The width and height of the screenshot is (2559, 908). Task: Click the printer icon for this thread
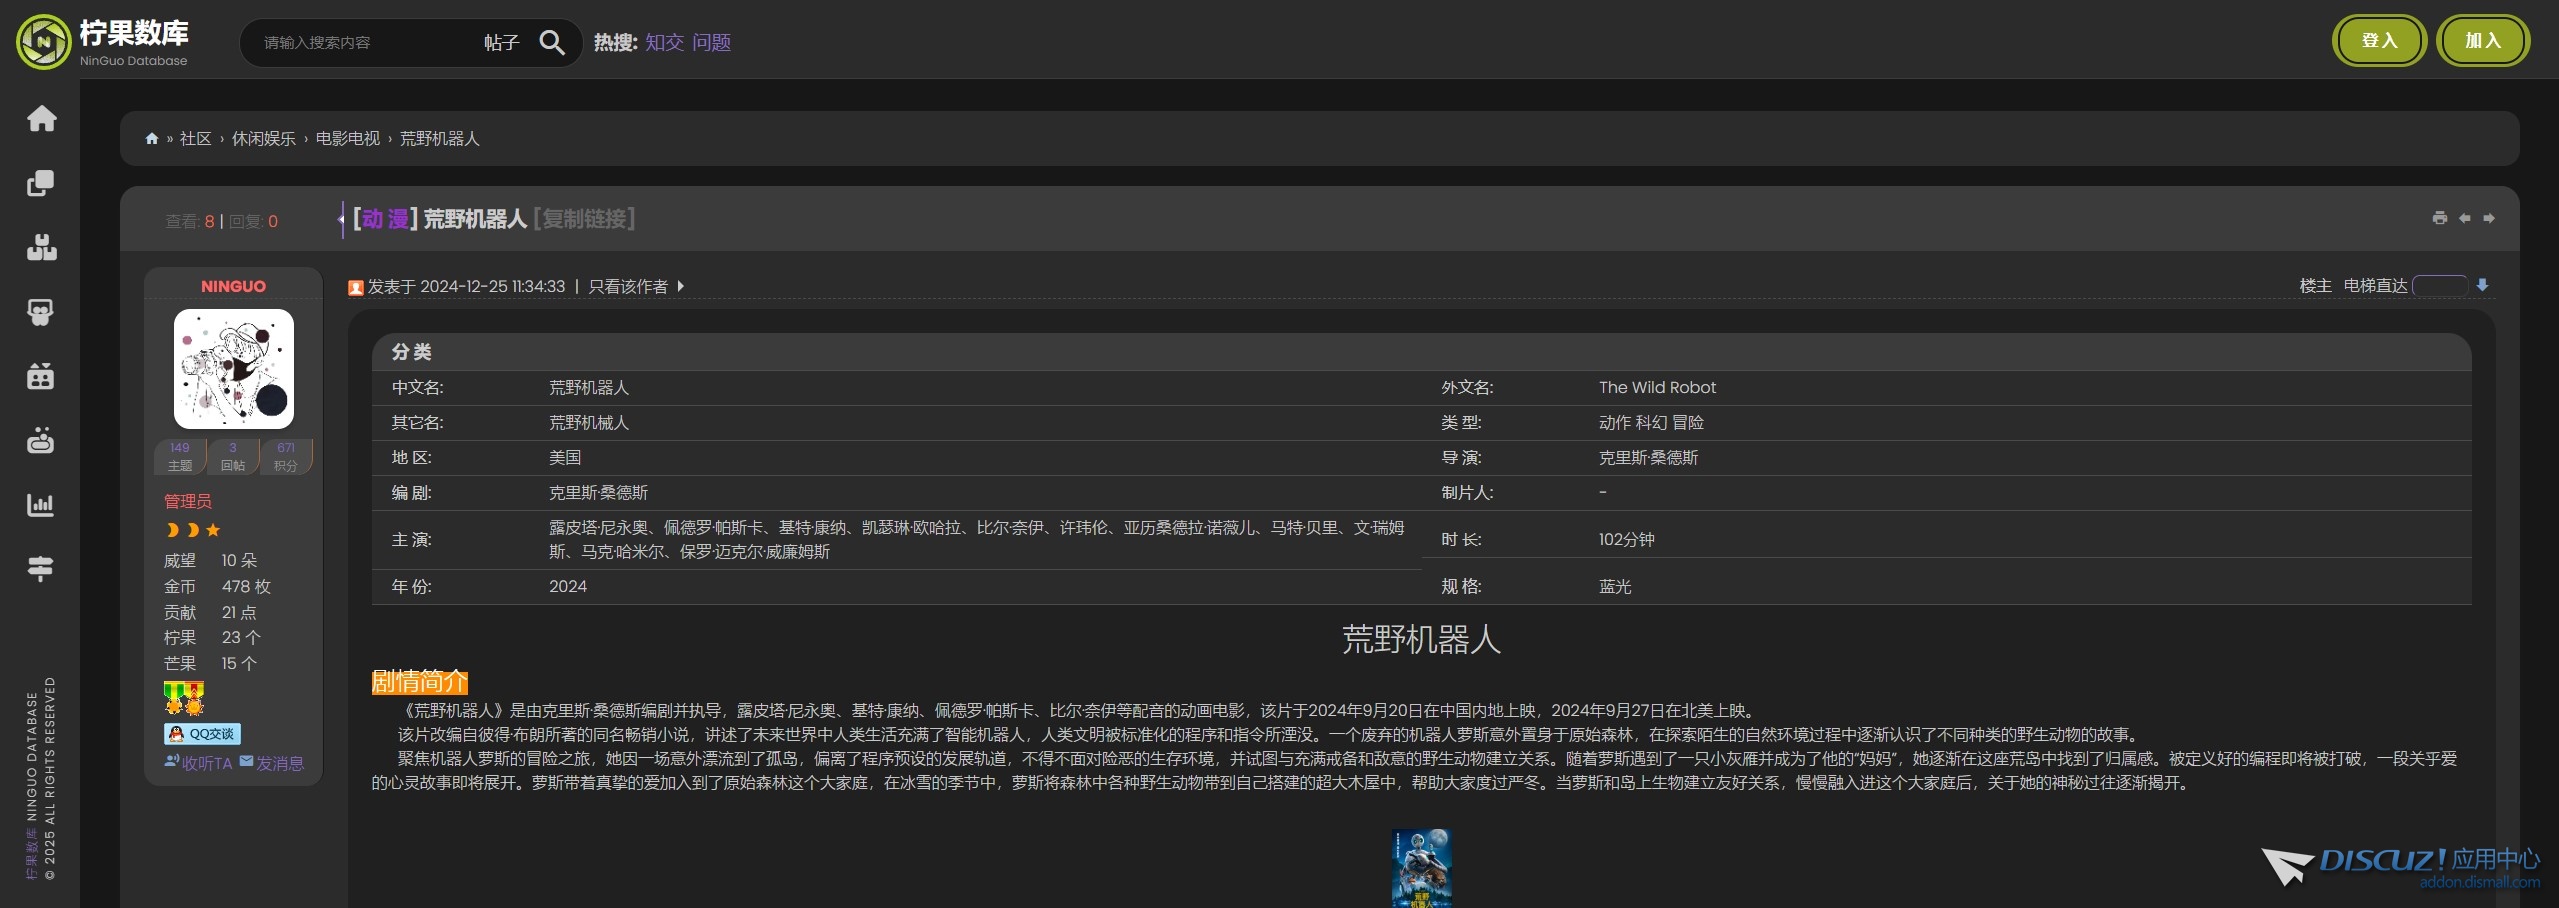[2440, 218]
